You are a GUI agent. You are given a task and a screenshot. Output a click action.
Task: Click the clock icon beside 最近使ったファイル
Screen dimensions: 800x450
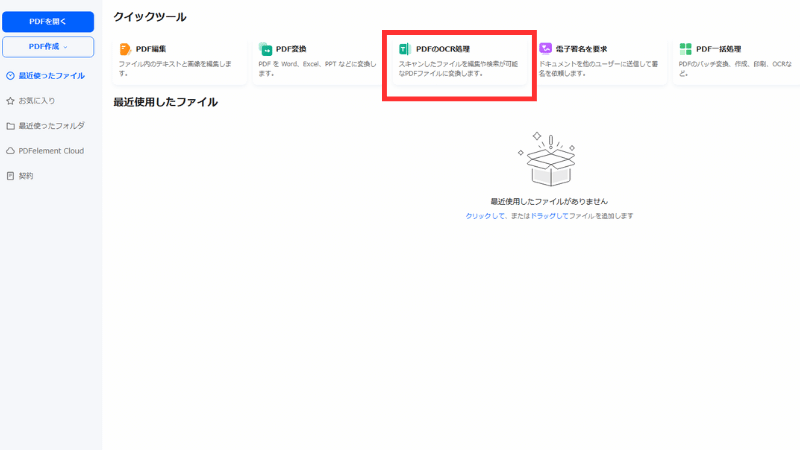click(x=10, y=76)
